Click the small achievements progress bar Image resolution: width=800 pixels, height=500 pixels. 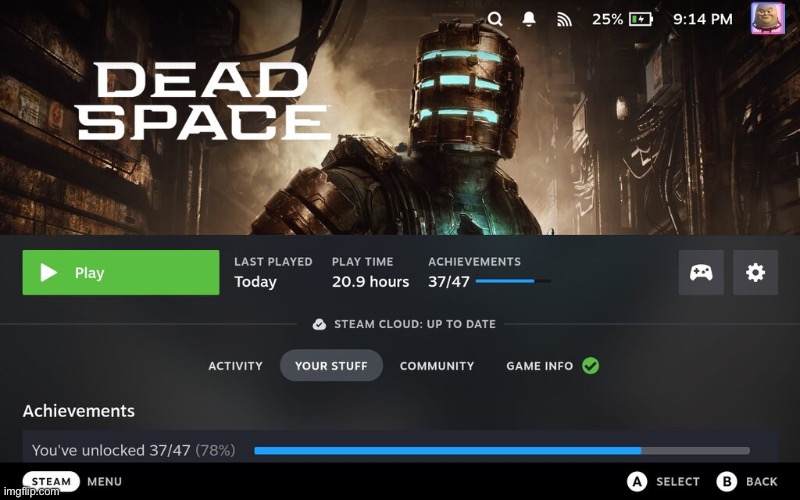(x=513, y=281)
